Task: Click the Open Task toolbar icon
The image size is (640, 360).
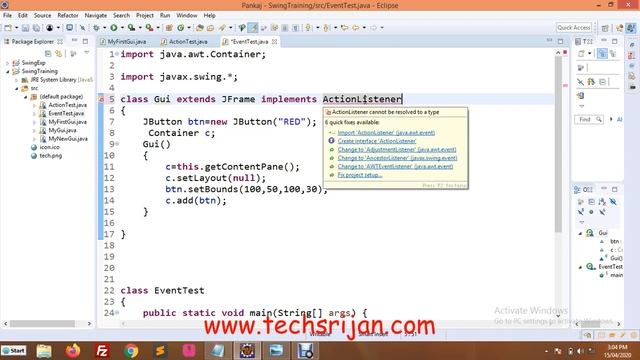Action: pyautogui.click(x=211, y=28)
